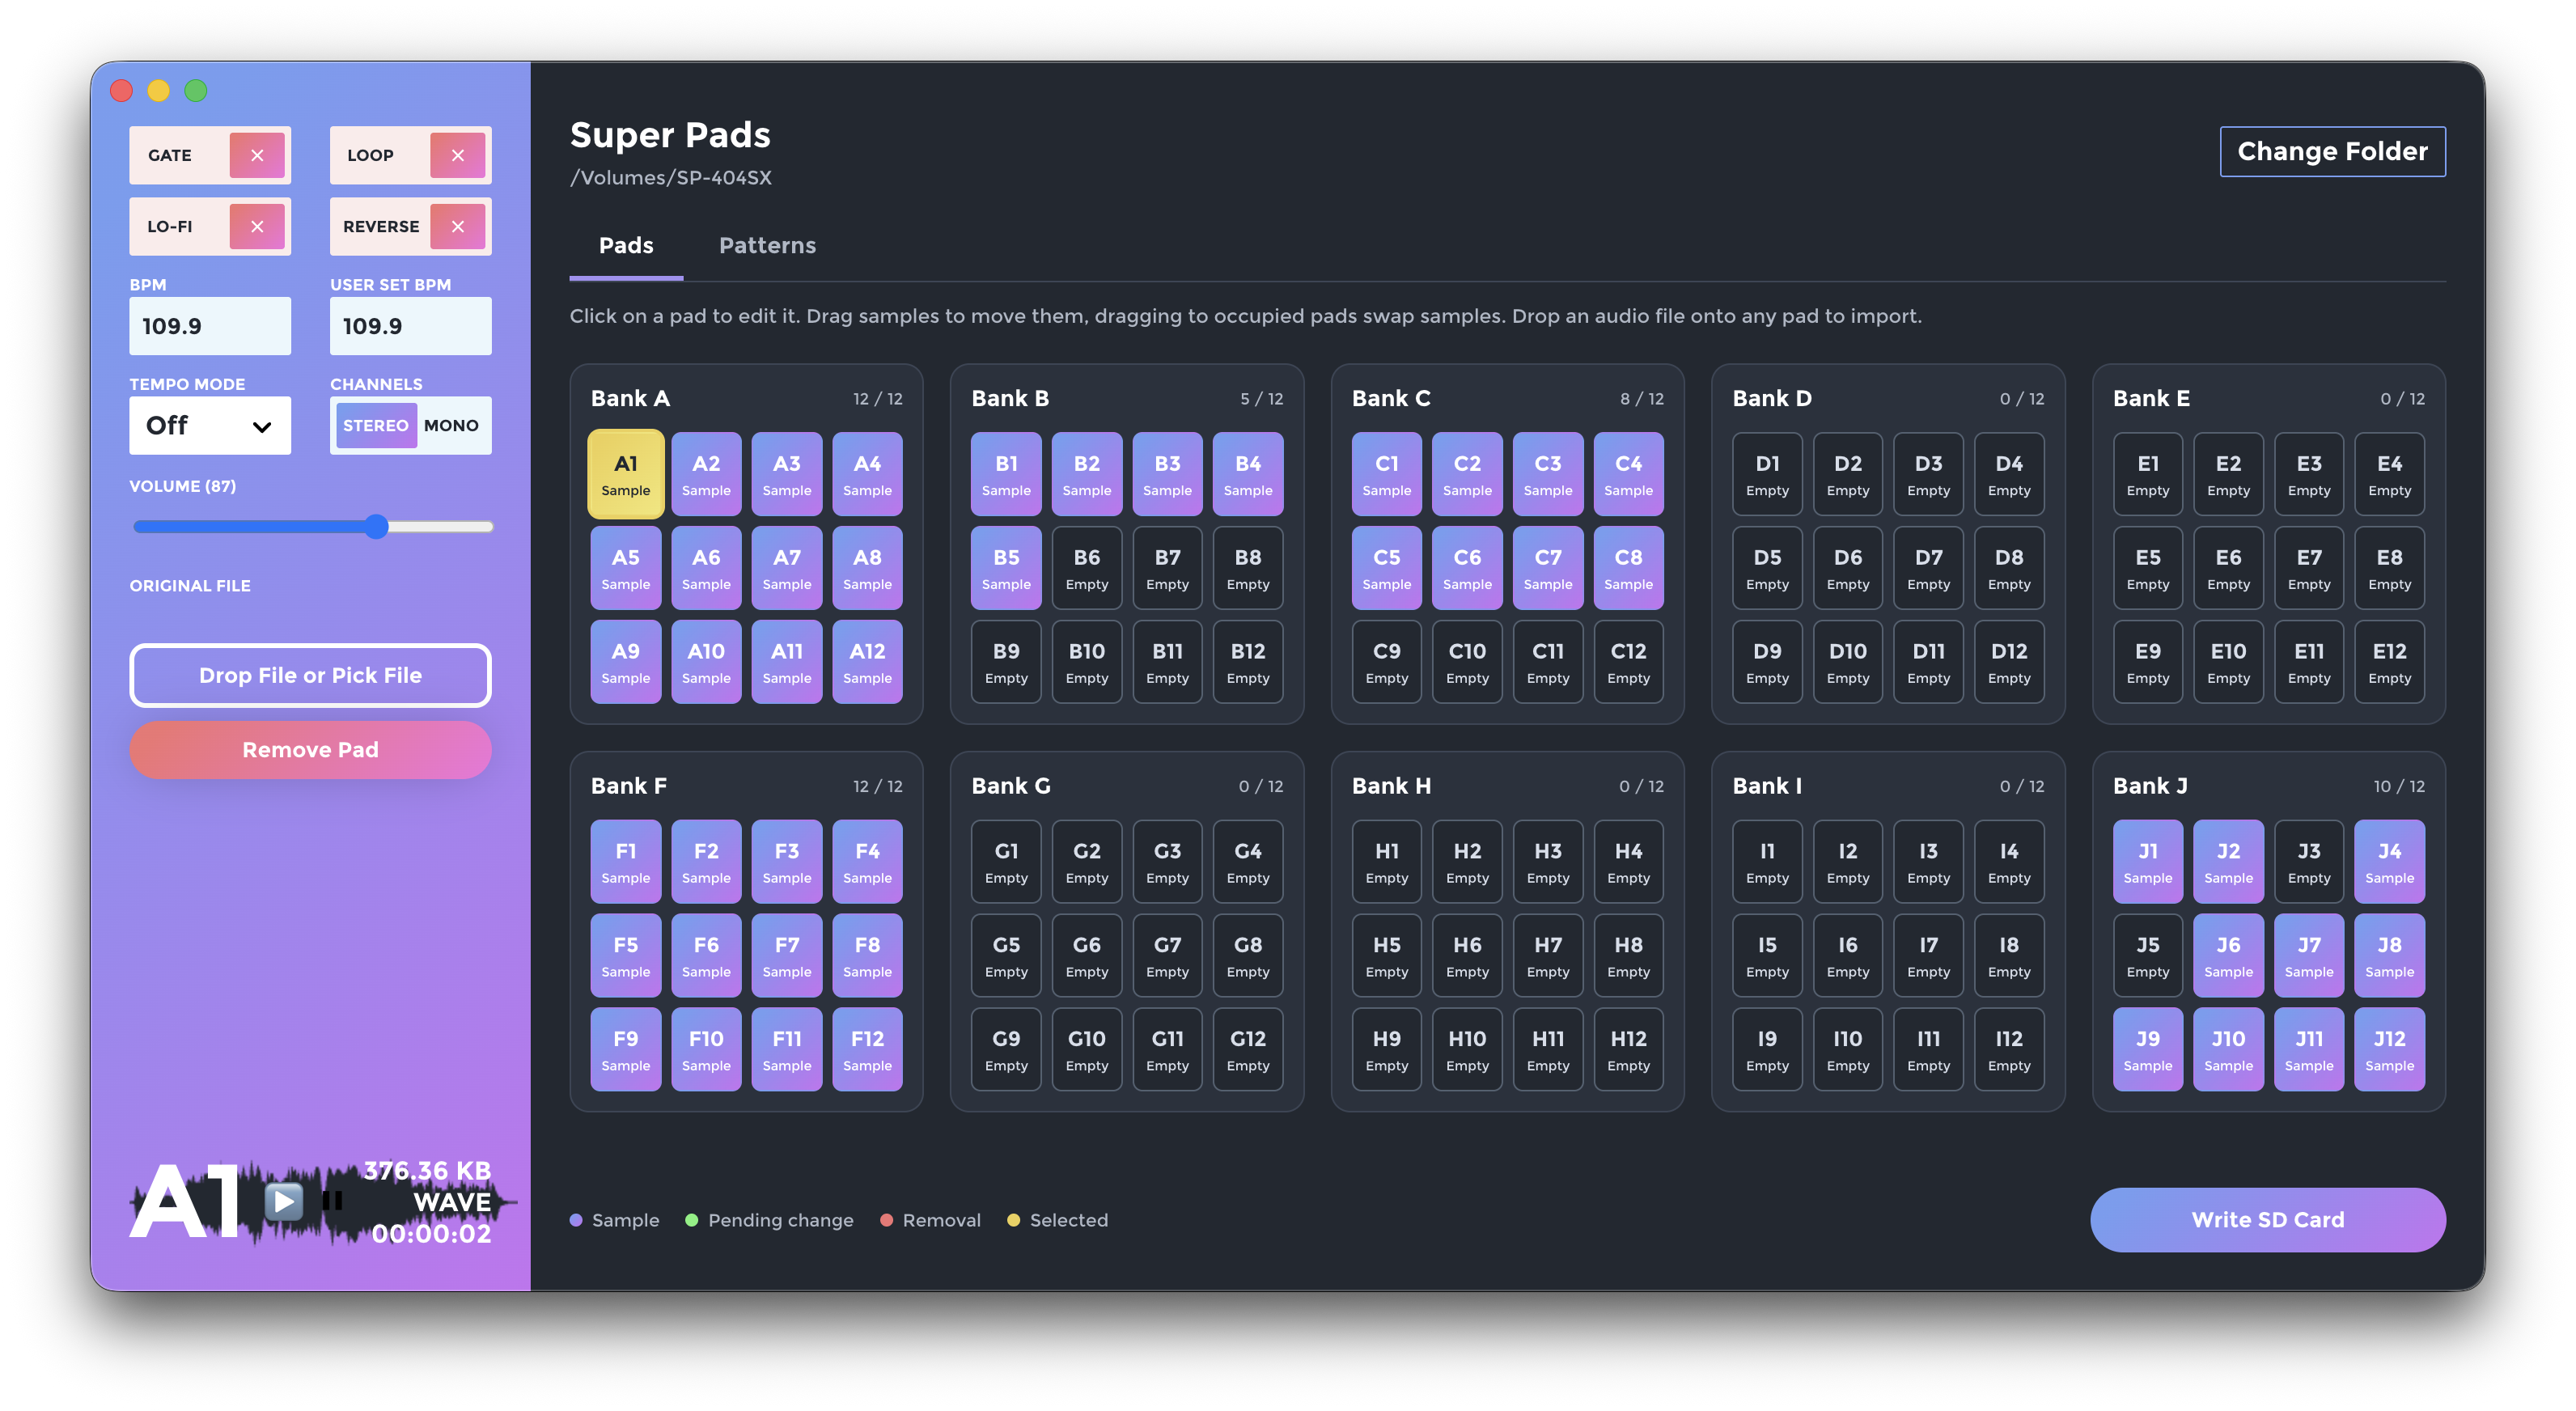Toggle the LOOP option switch
The width and height of the screenshot is (2576, 1411).
point(458,155)
